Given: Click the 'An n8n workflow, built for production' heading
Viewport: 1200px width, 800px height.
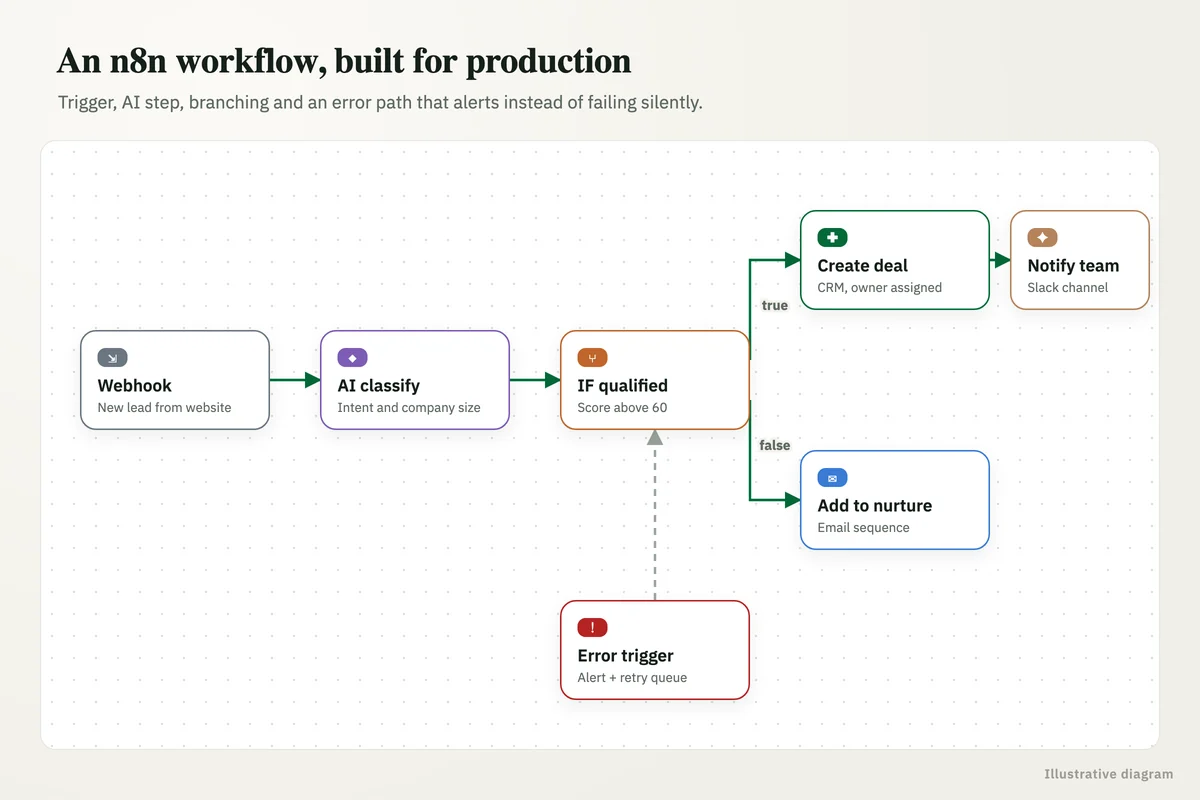Looking at the screenshot, I should pos(344,62).
